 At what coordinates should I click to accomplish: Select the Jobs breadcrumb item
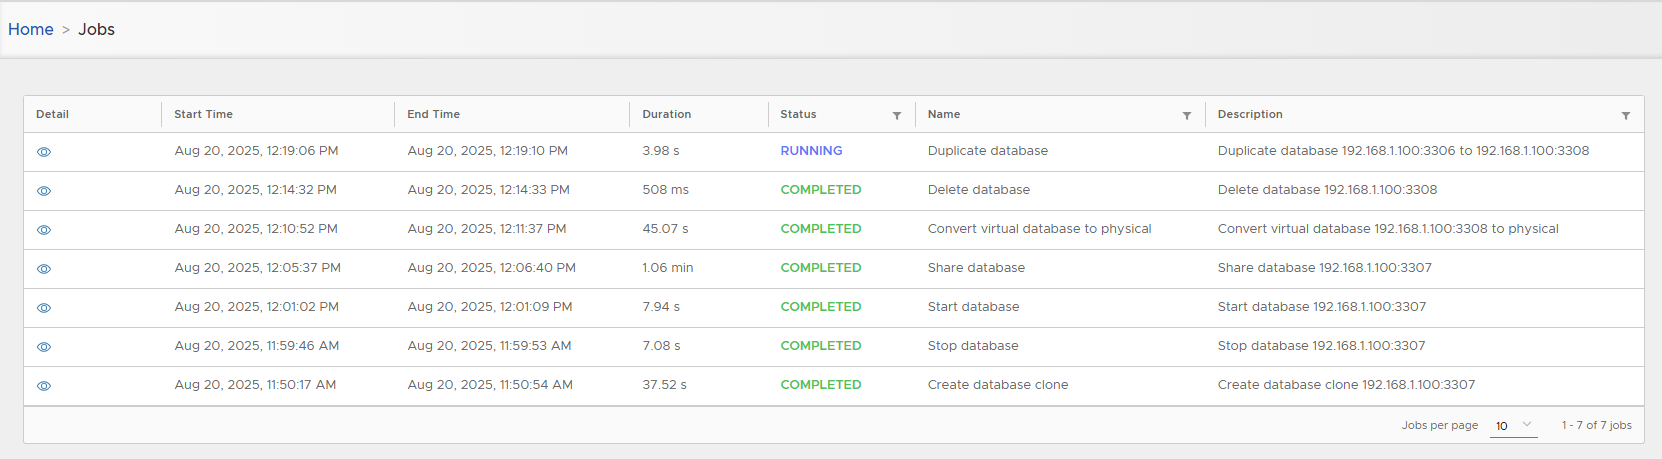click(x=97, y=29)
